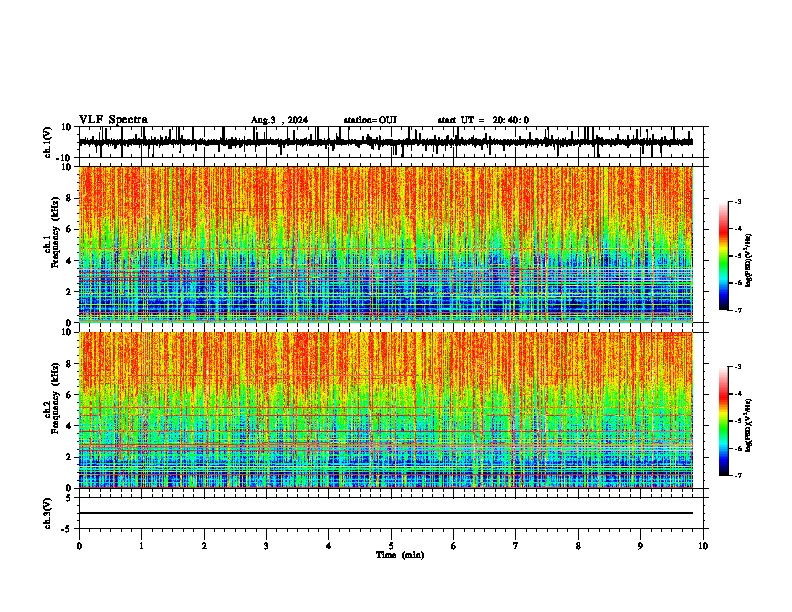792x612 pixels.
Task: Click the ch.2 frequency spectrogram panel
Action: pos(386,410)
